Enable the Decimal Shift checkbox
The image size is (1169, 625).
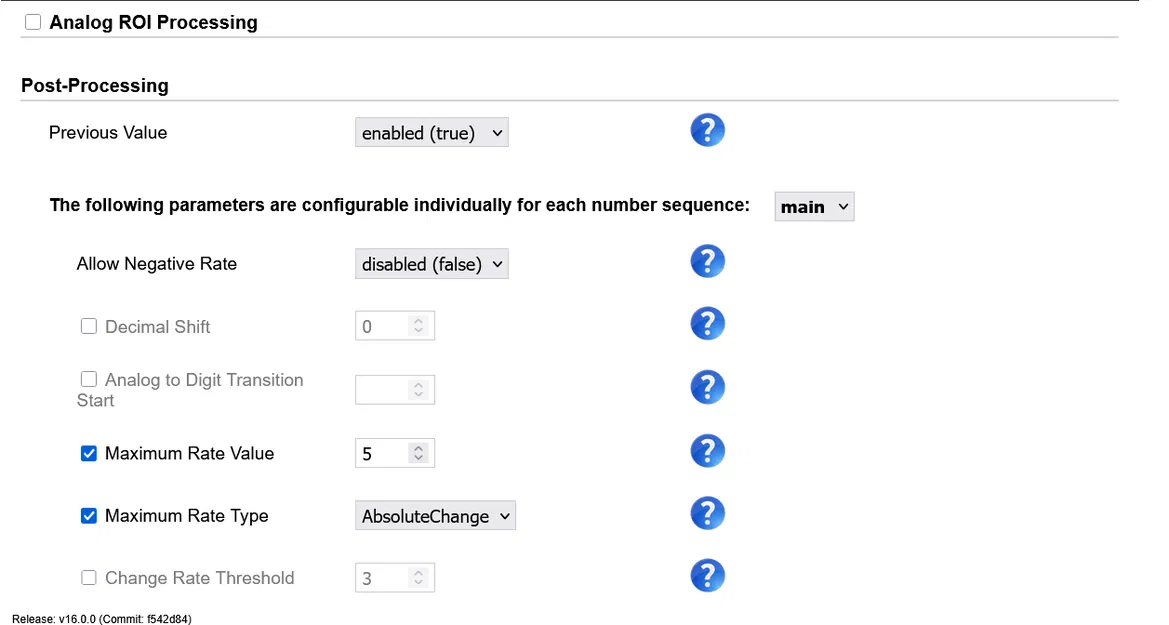point(89,326)
